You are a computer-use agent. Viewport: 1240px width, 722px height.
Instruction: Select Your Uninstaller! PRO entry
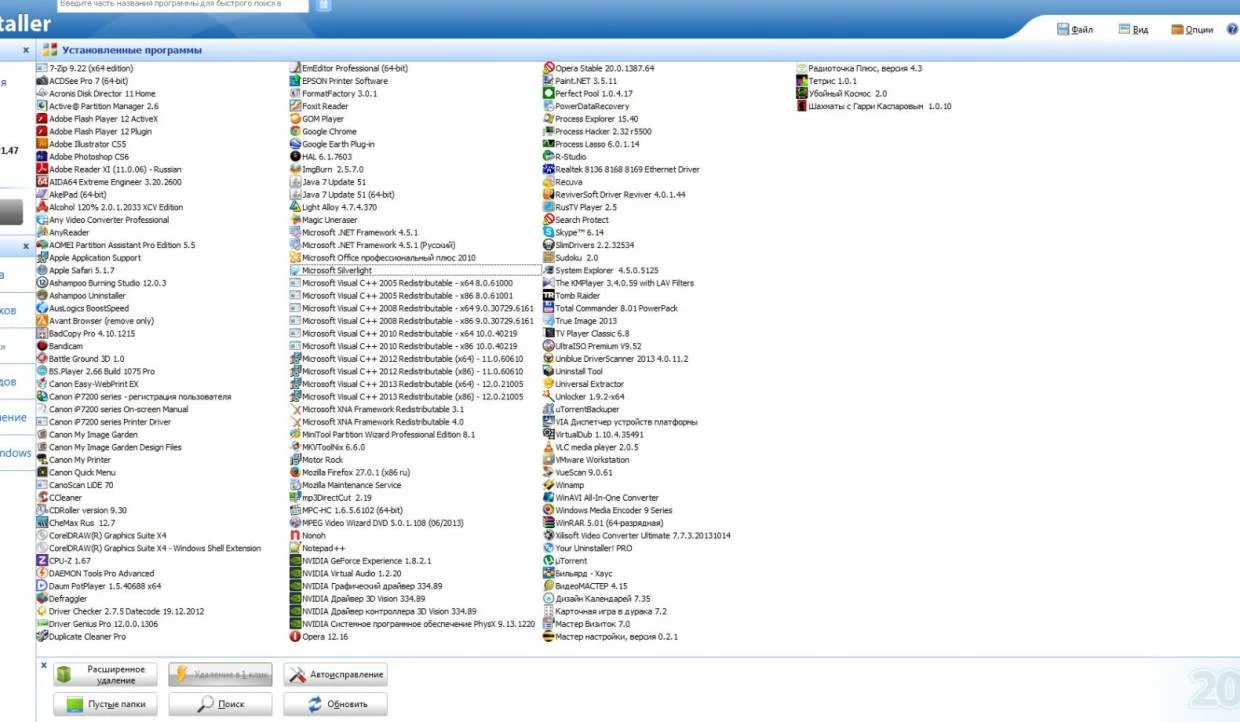point(587,548)
